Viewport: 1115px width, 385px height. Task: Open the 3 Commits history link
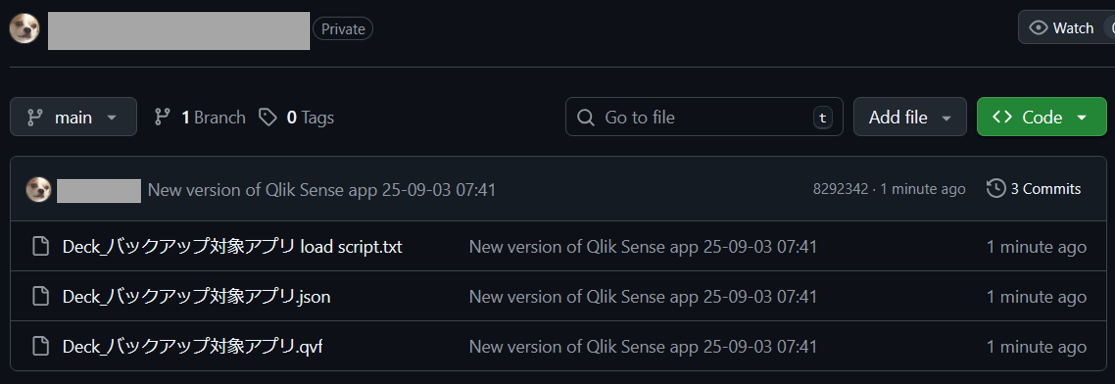coord(1034,189)
